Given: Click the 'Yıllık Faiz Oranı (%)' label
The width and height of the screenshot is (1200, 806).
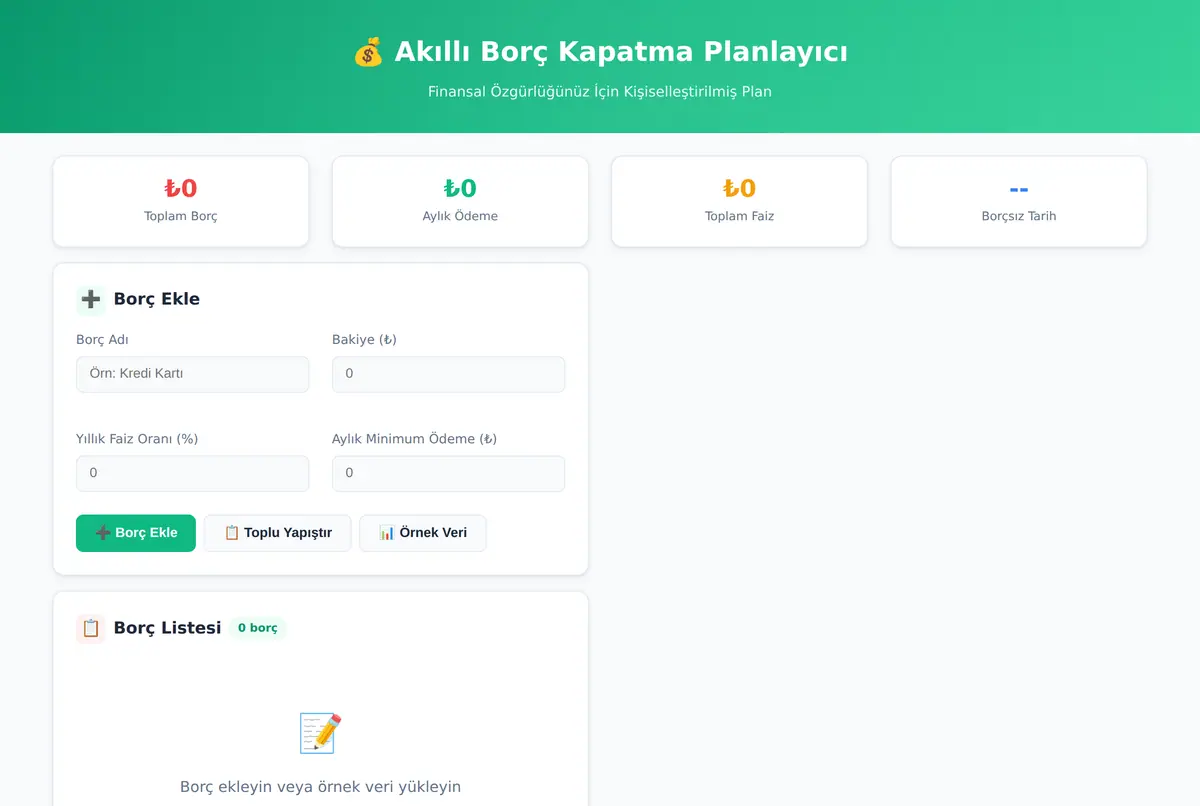Looking at the screenshot, I should [x=137, y=439].
